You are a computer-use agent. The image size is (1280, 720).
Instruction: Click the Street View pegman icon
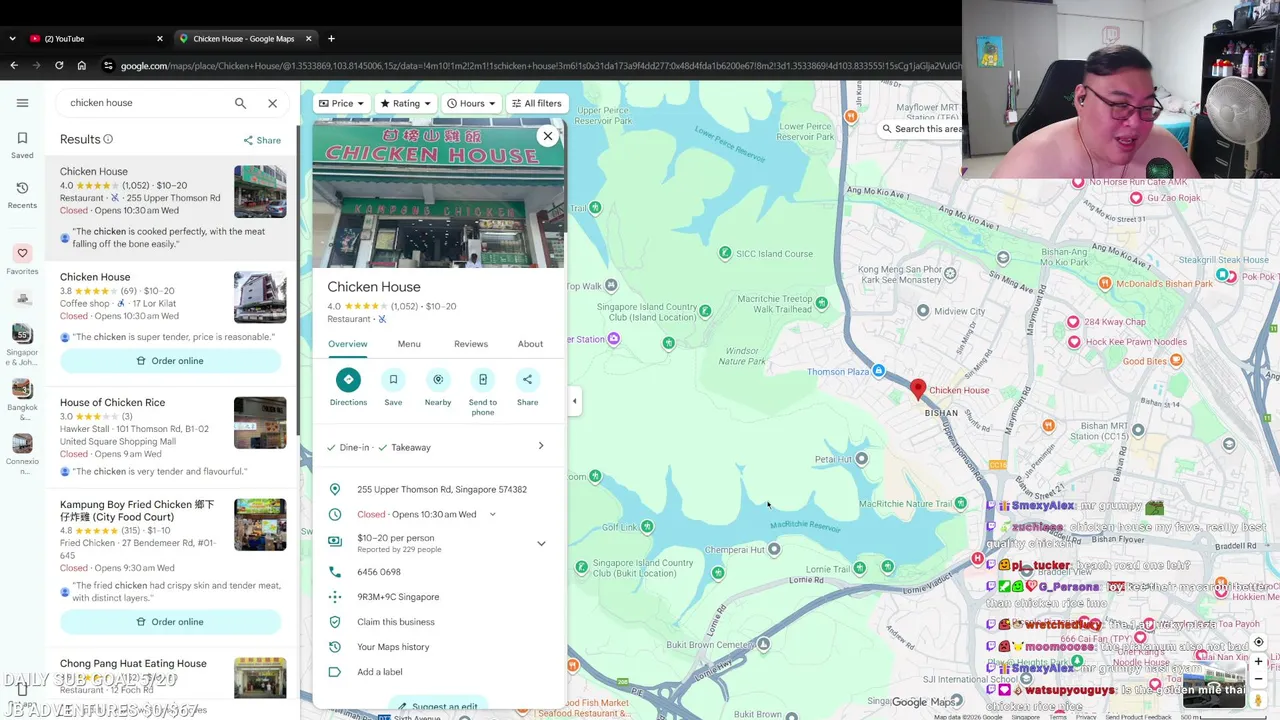click(1259, 701)
